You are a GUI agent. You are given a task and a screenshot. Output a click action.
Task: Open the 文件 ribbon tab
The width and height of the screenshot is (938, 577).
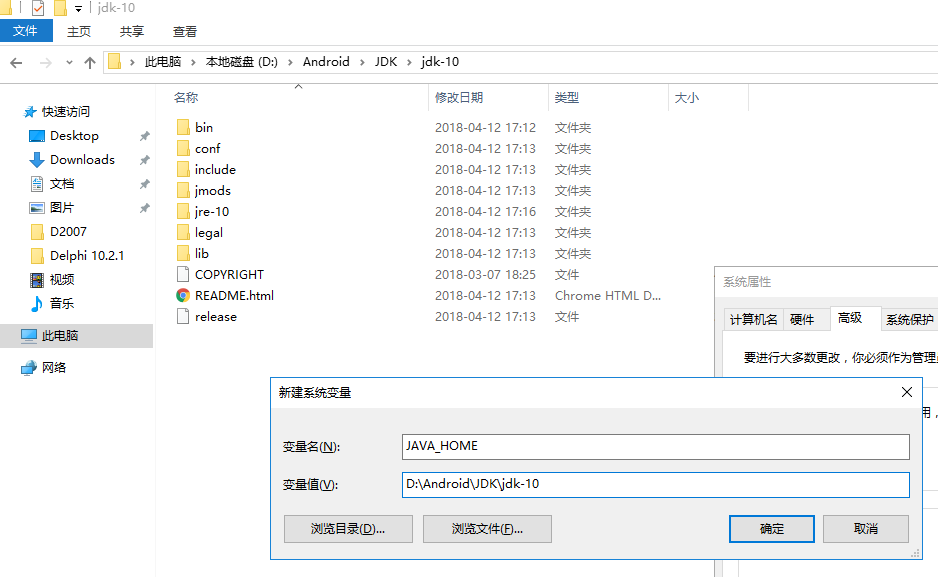tap(26, 31)
